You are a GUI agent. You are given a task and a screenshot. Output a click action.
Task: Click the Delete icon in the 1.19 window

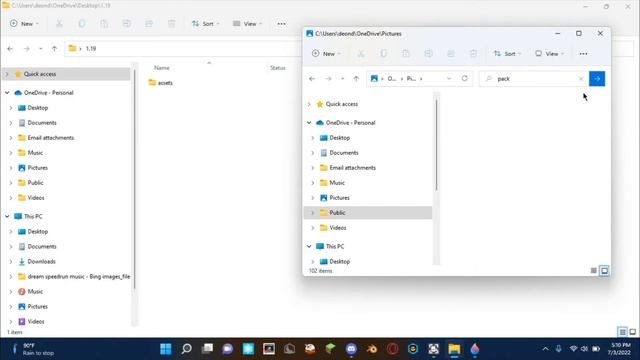171,24
